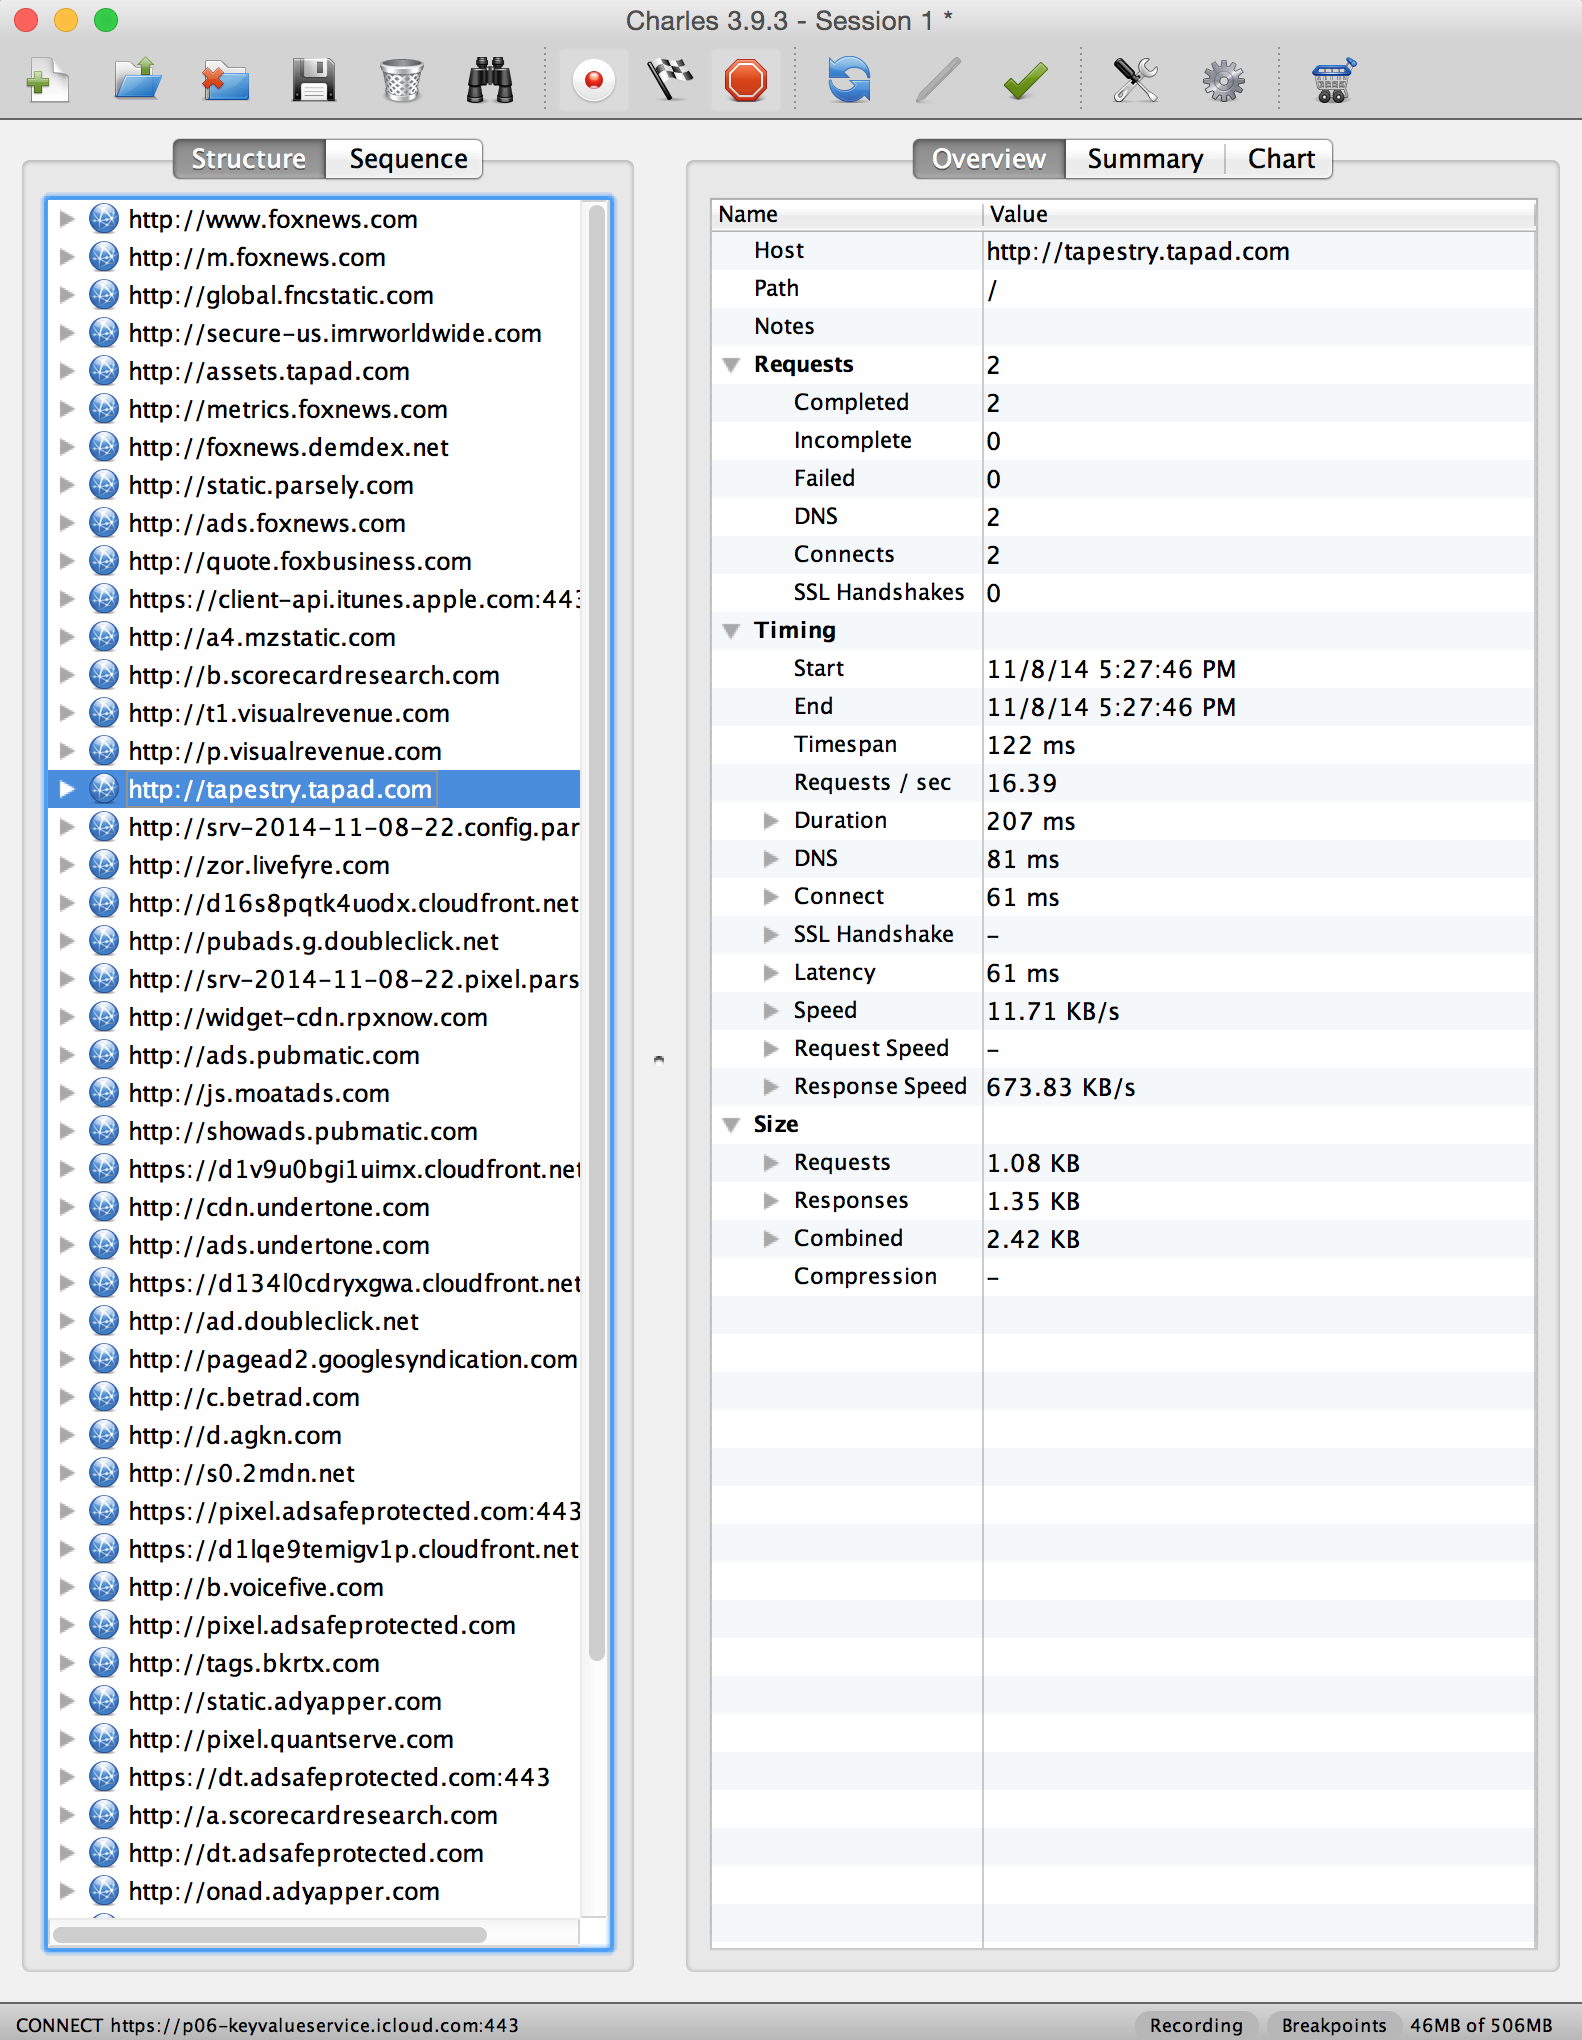The image size is (1582, 2040).
Task: Click the Close Session folder icon
Action: coord(225,80)
